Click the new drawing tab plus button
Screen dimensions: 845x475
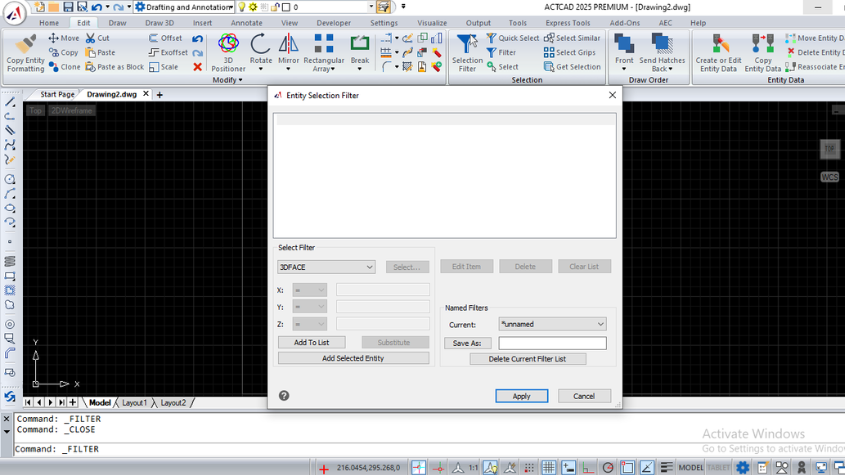[160, 94]
